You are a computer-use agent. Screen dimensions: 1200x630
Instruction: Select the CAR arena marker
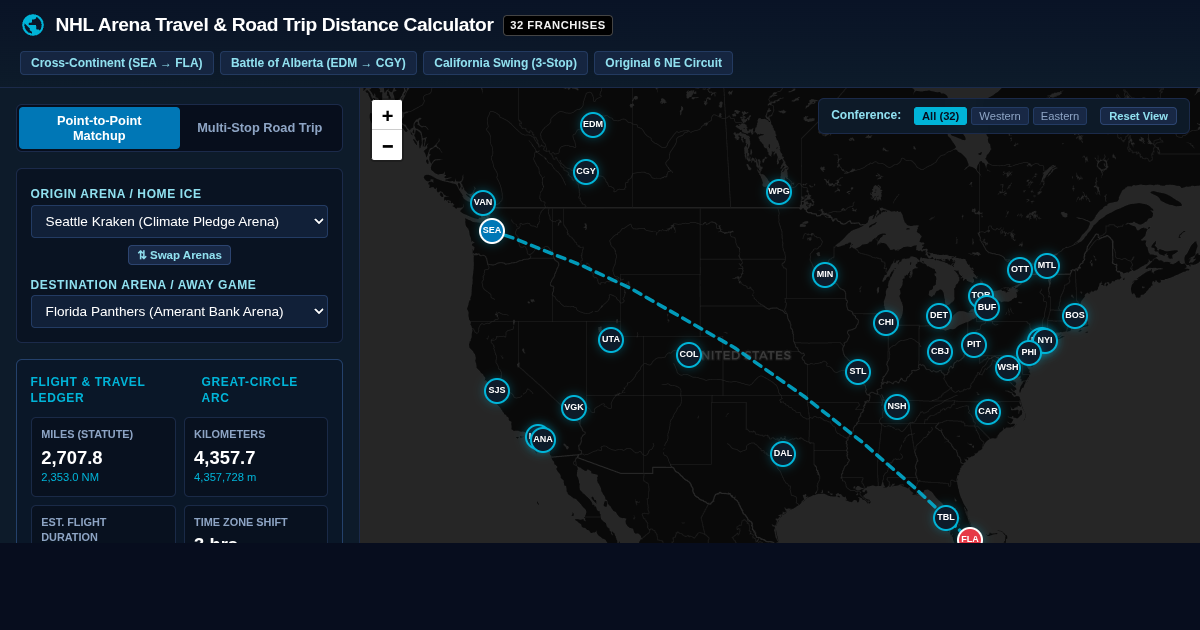pyautogui.click(x=988, y=412)
